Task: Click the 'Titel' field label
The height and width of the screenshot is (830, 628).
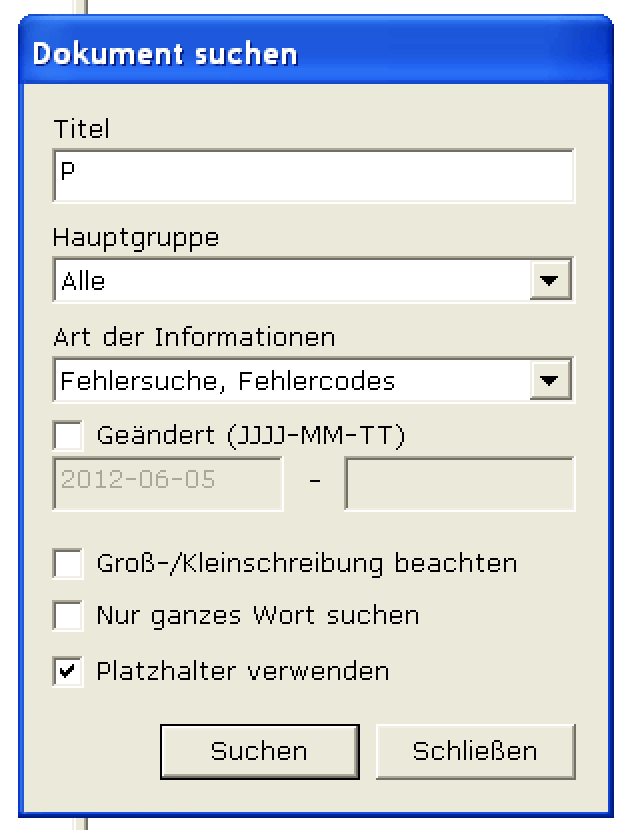Action: [82, 129]
